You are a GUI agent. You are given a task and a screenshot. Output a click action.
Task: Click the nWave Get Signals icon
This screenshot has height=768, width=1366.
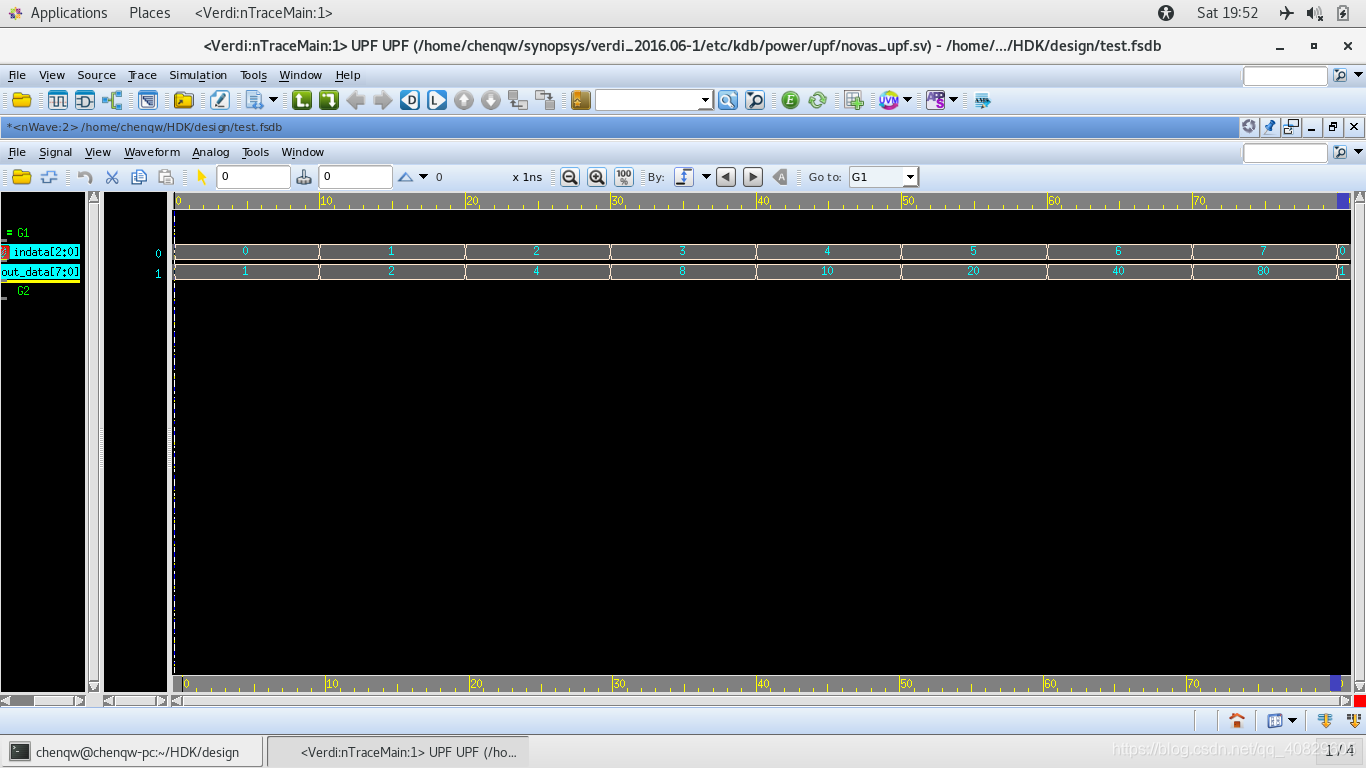[48, 177]
